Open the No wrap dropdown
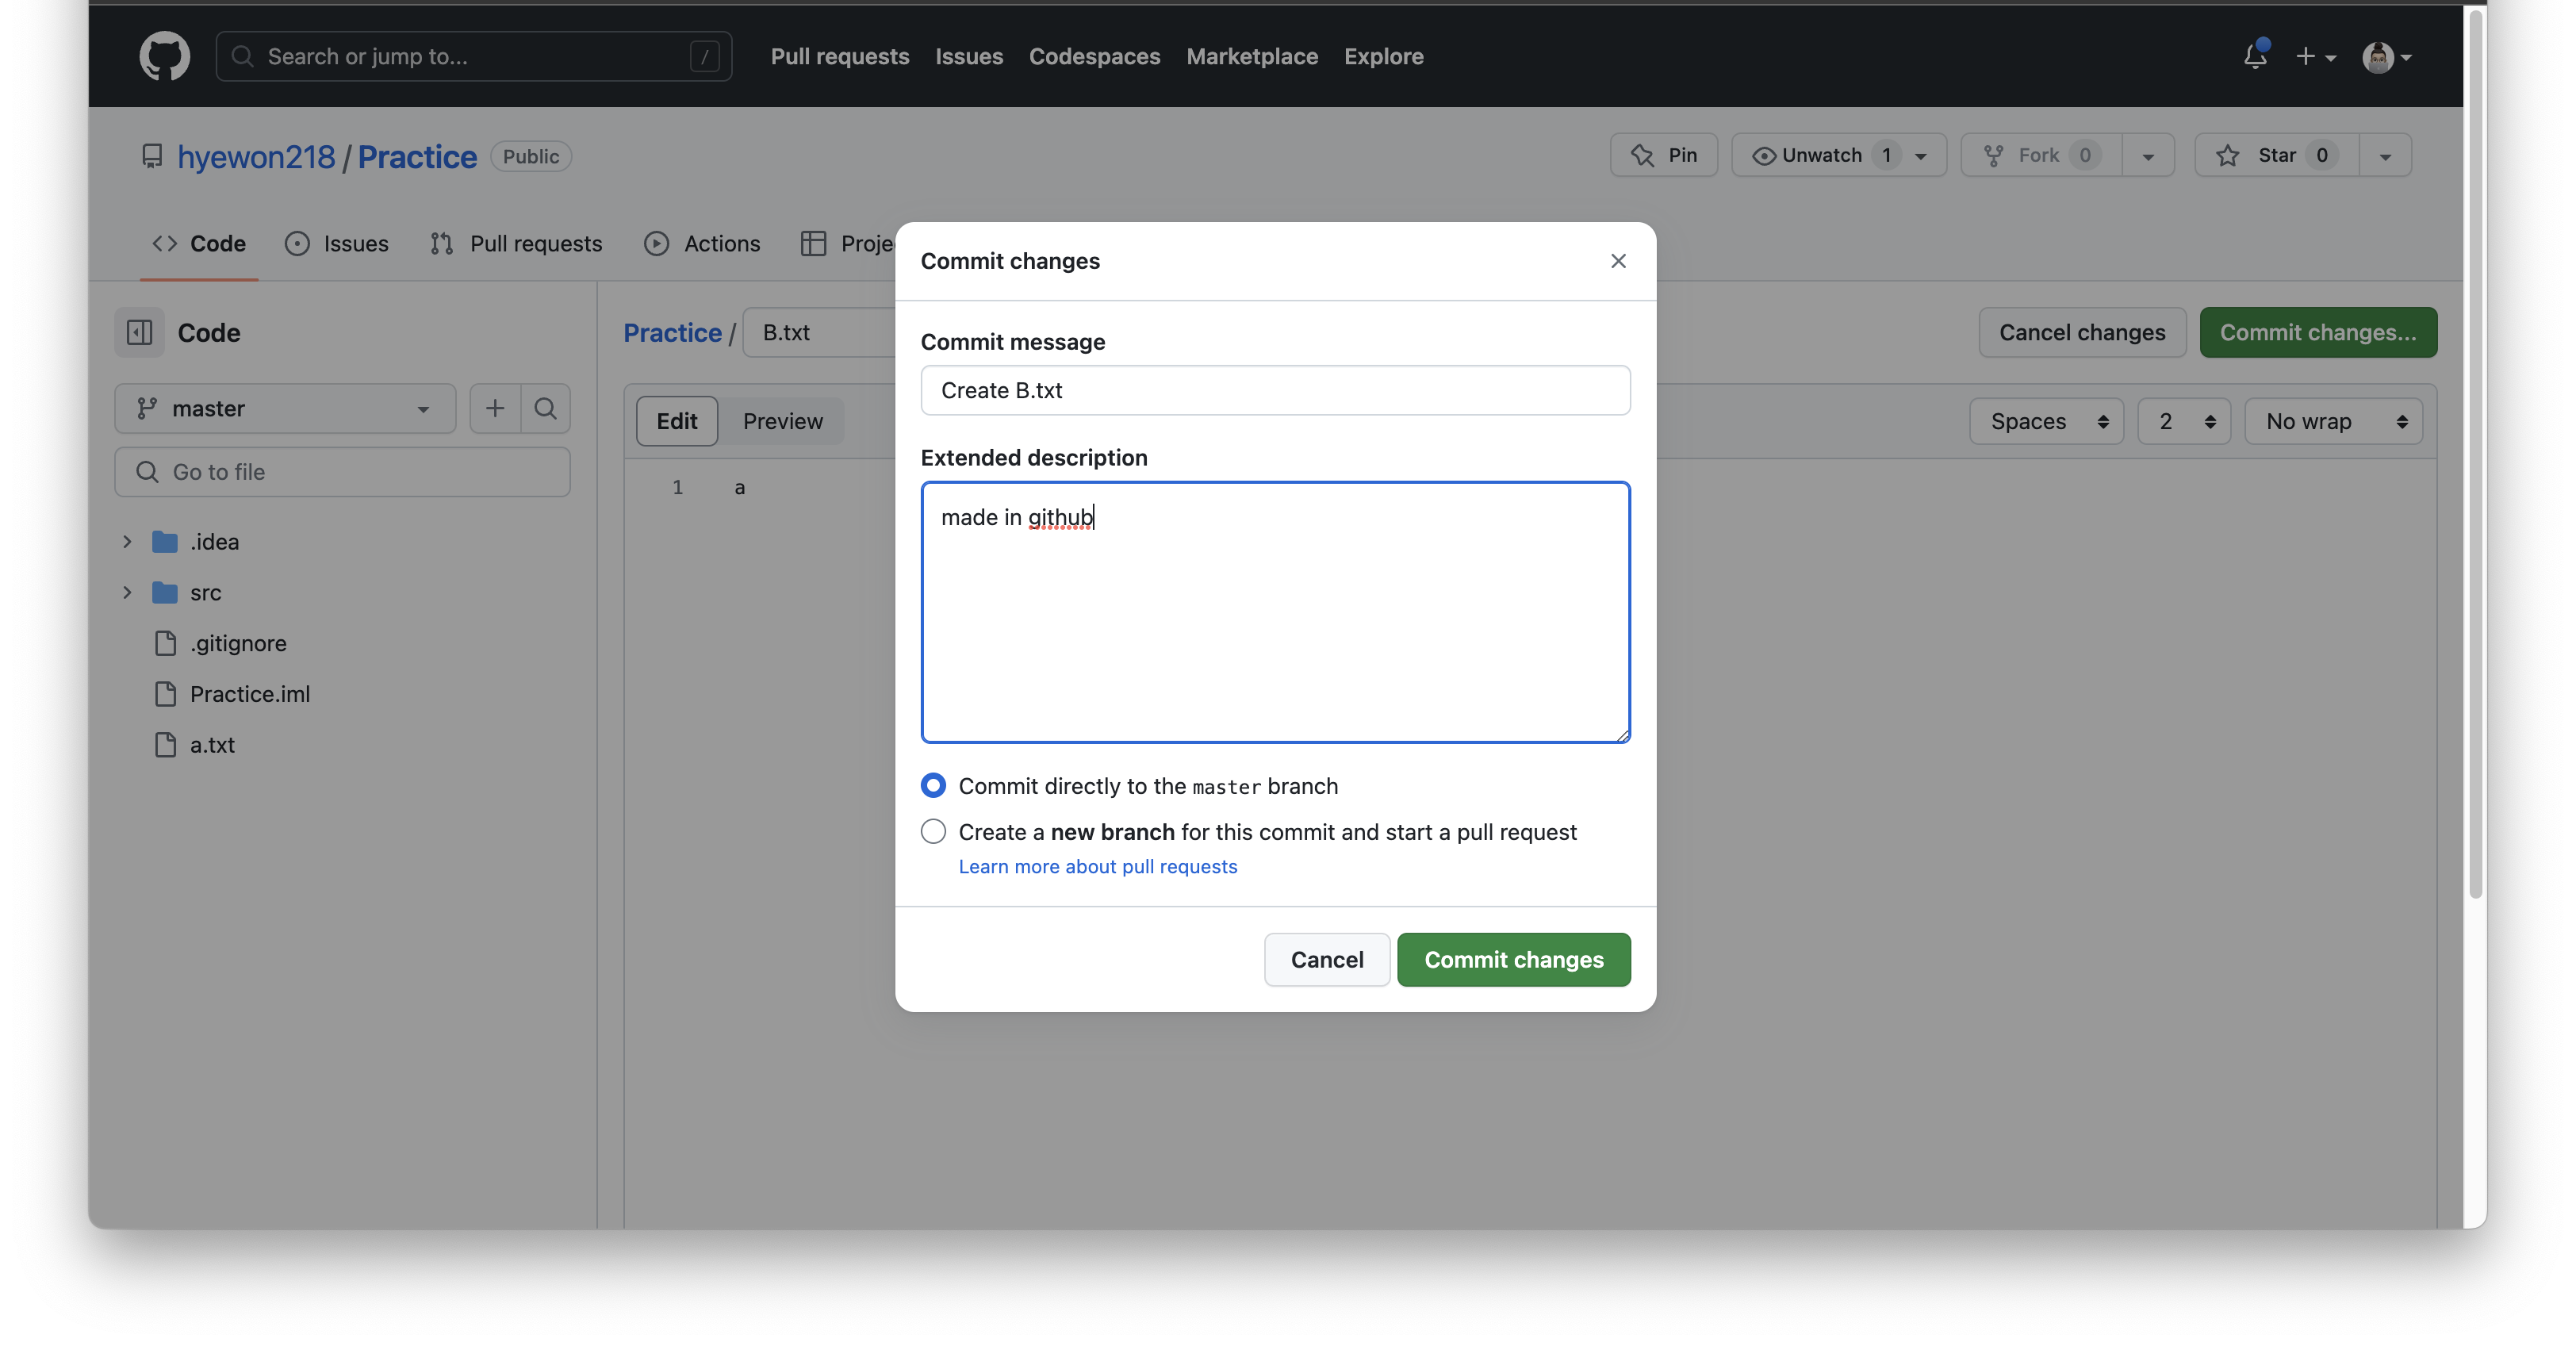 point(2333,421)
